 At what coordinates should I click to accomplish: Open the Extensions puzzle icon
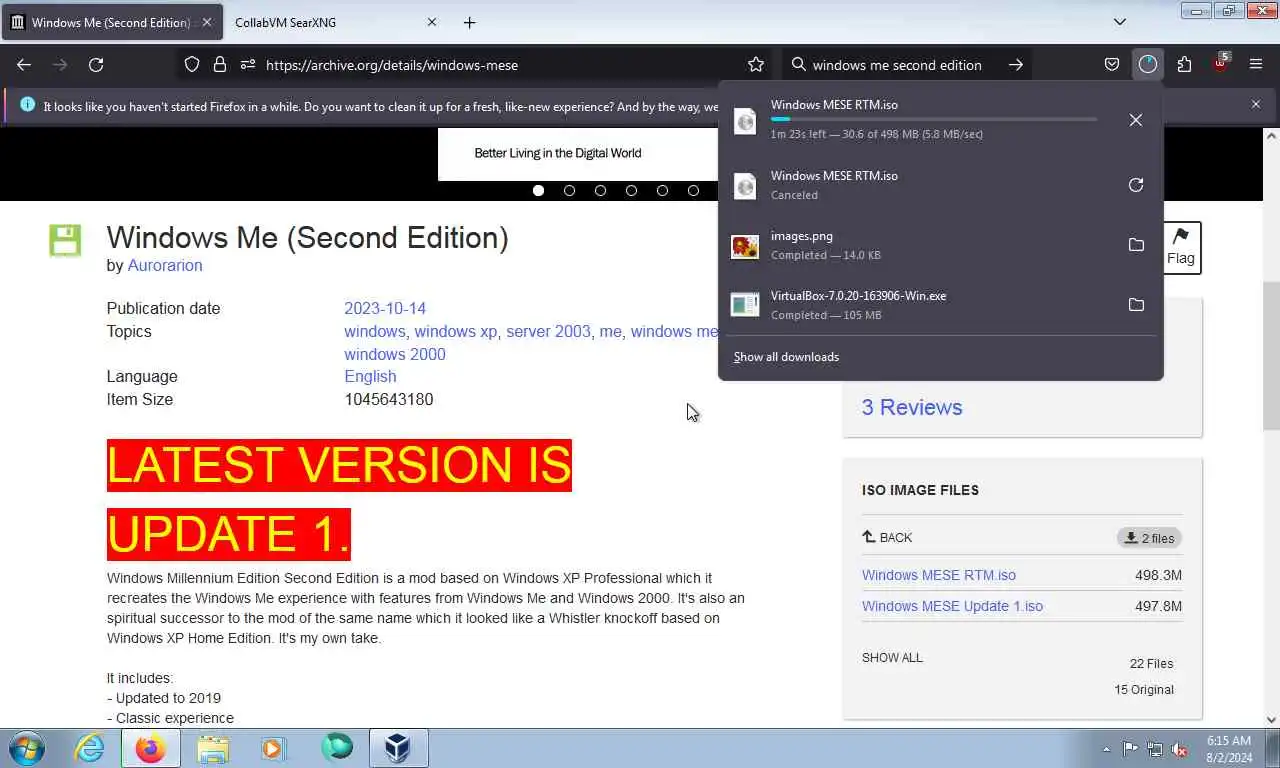[1184, 65]
